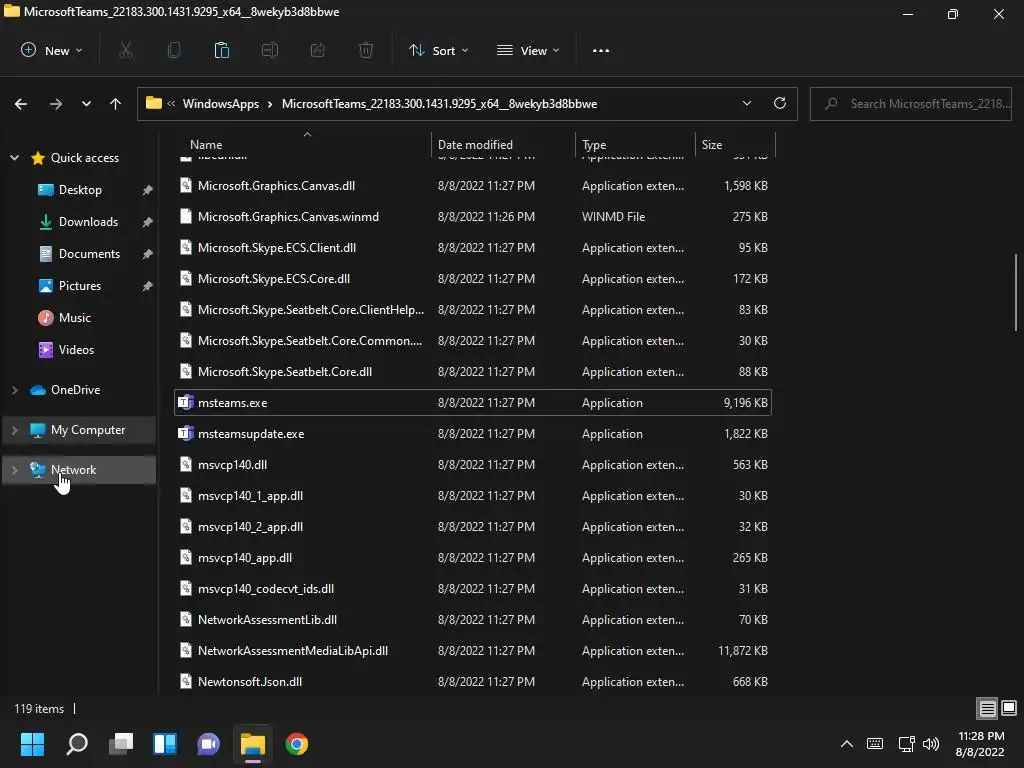This screenshot has height=768, width=1024.
Task: Open Teams Chat on taskbar
Action: pos(209,744)
